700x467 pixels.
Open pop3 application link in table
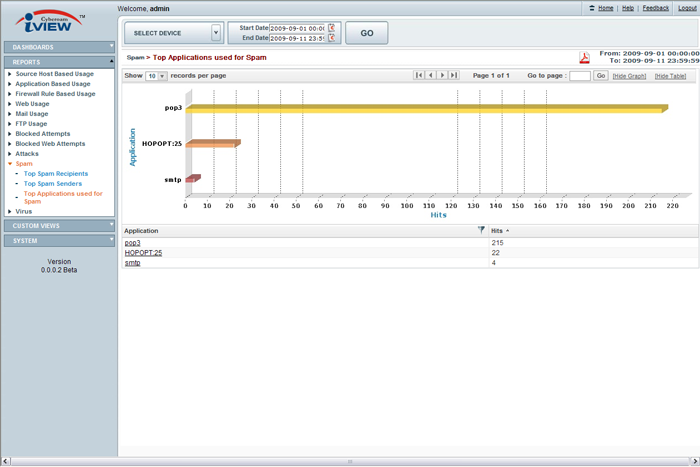[x=132, y=243]
